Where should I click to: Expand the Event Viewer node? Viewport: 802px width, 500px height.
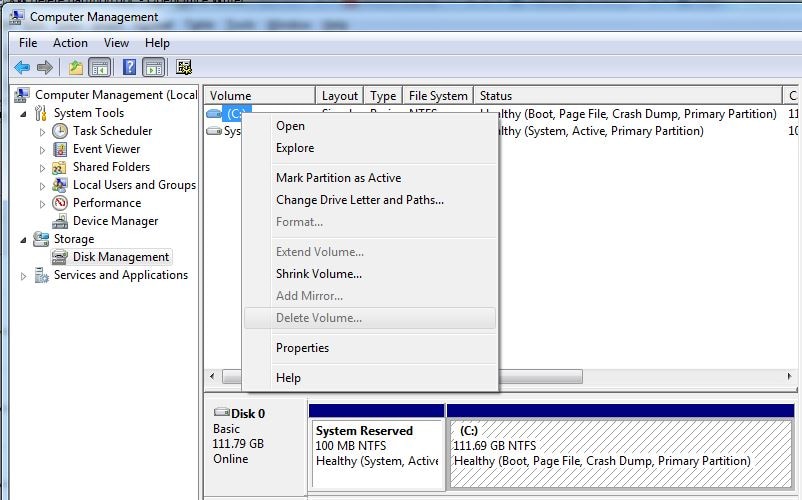pyautogui.click(x=42, y=150)
